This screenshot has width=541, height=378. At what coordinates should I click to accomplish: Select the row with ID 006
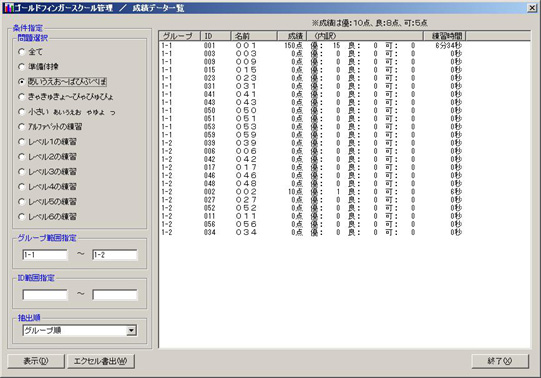tap(312, 151)
